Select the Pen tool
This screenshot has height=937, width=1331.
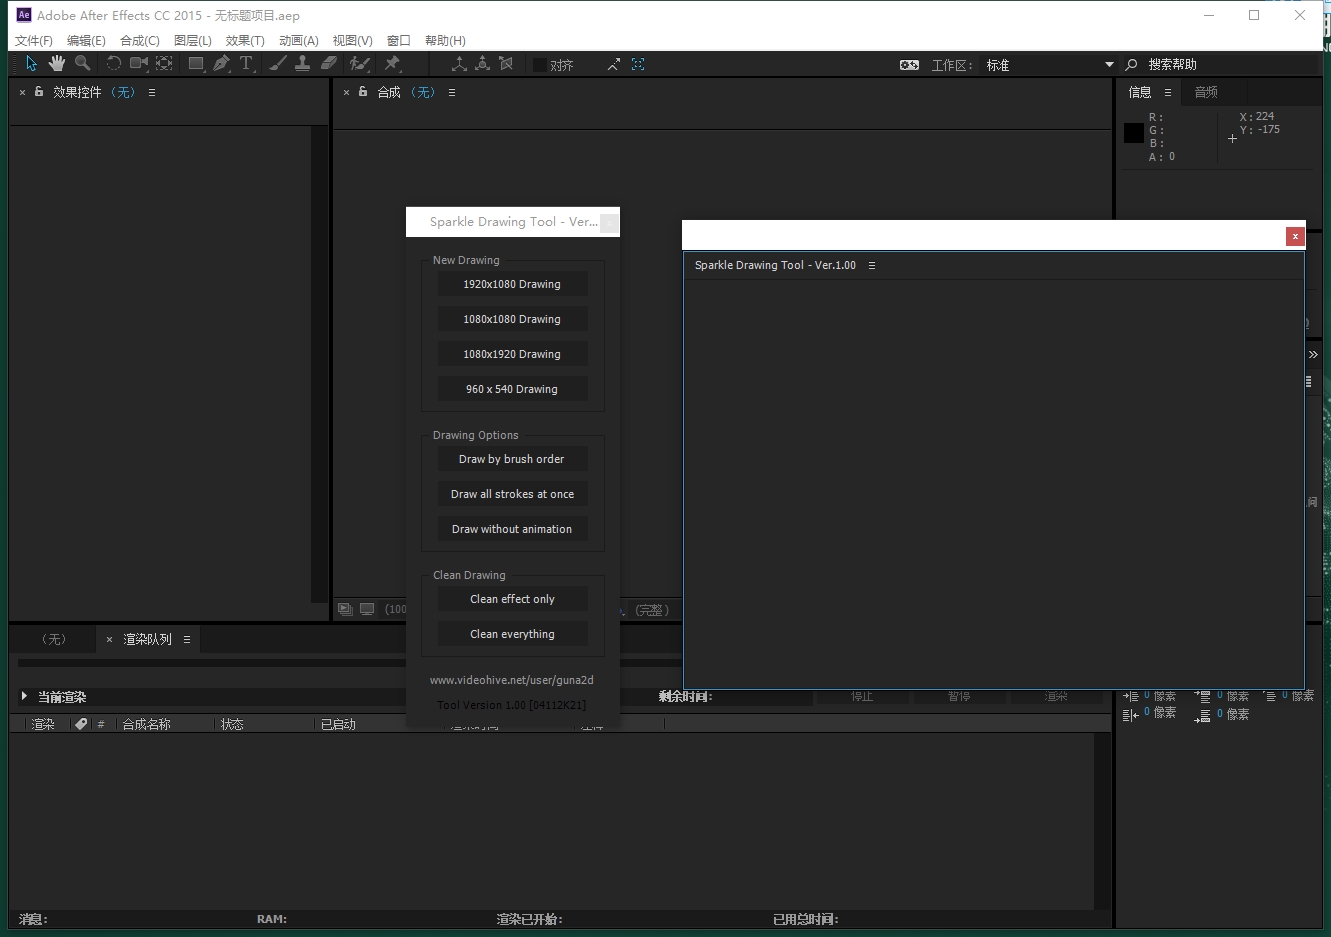point(221,64)
